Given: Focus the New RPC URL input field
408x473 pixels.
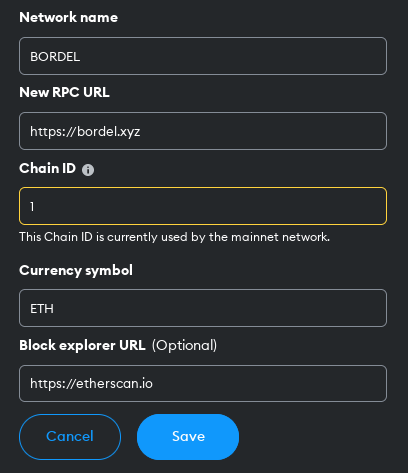Looking at the screenshot, I should point(203,131).
